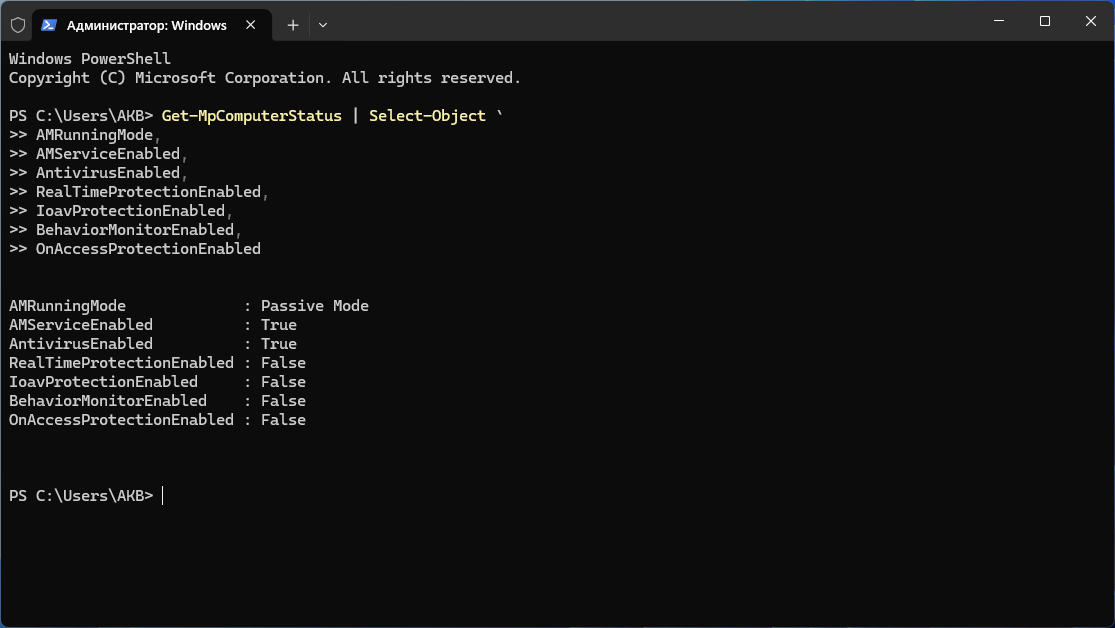Click the False value beside OnAccessProtectionEnabled
Image resolution: width=1115 pixels, height=628 pixels.
283,420
